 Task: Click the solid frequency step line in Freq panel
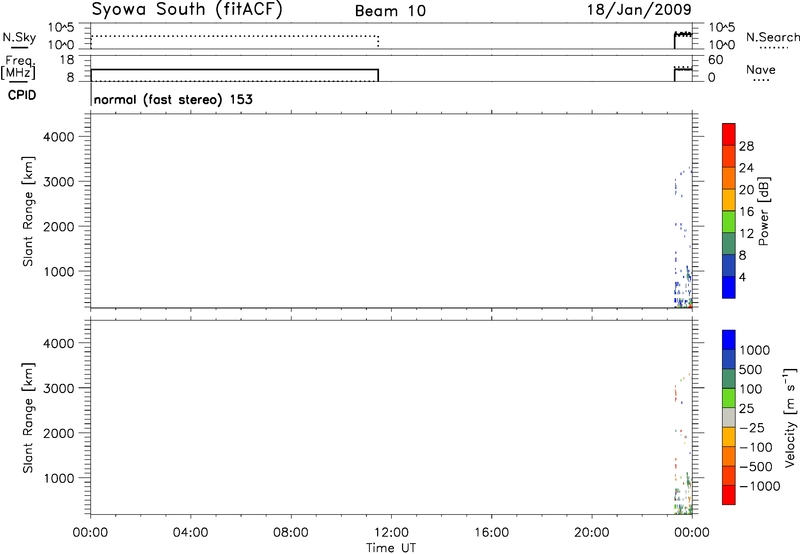point(235,69)
